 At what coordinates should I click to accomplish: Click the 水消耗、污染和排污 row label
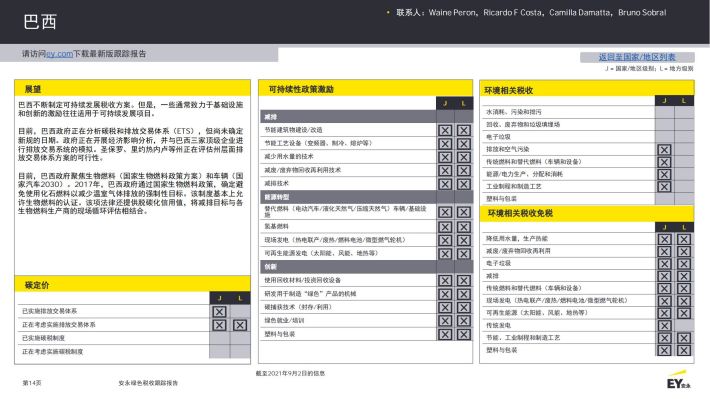[x=513, y=112]
